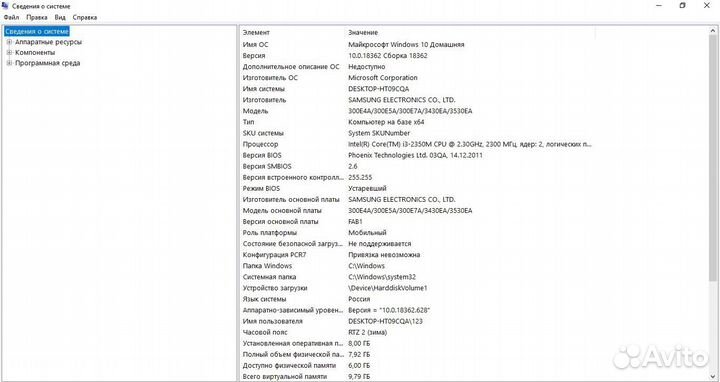Select Программная среда tree item
This screenshot has width=720, height=382.
click(x=48, y=63)
